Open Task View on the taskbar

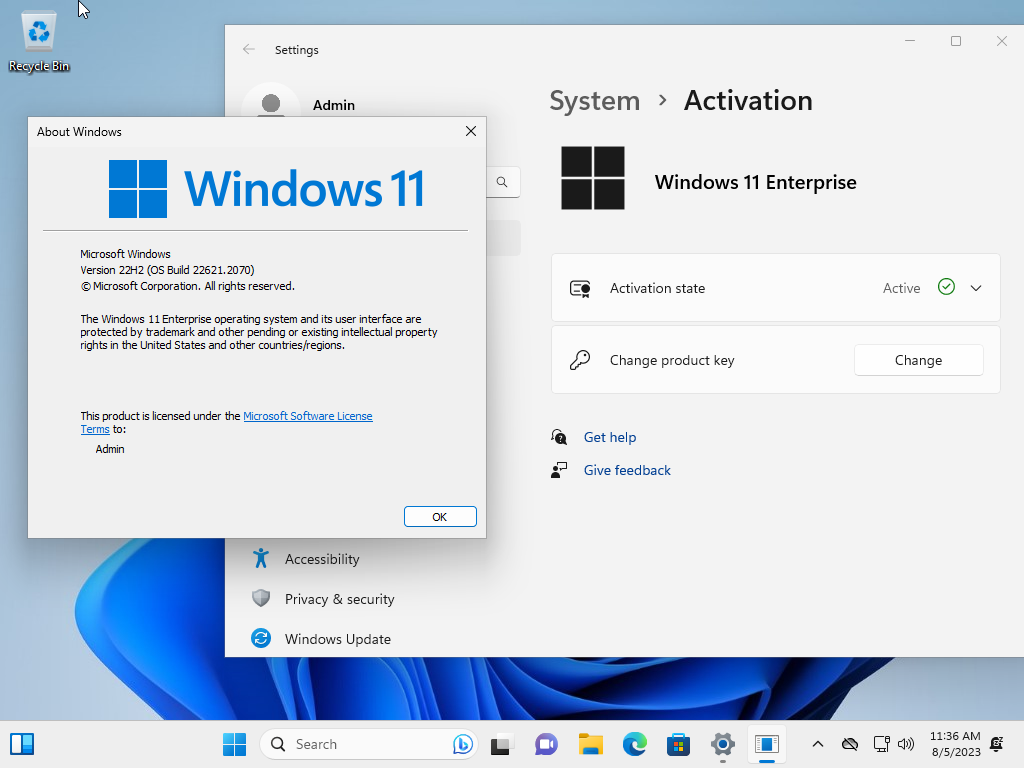pos(502,744)
